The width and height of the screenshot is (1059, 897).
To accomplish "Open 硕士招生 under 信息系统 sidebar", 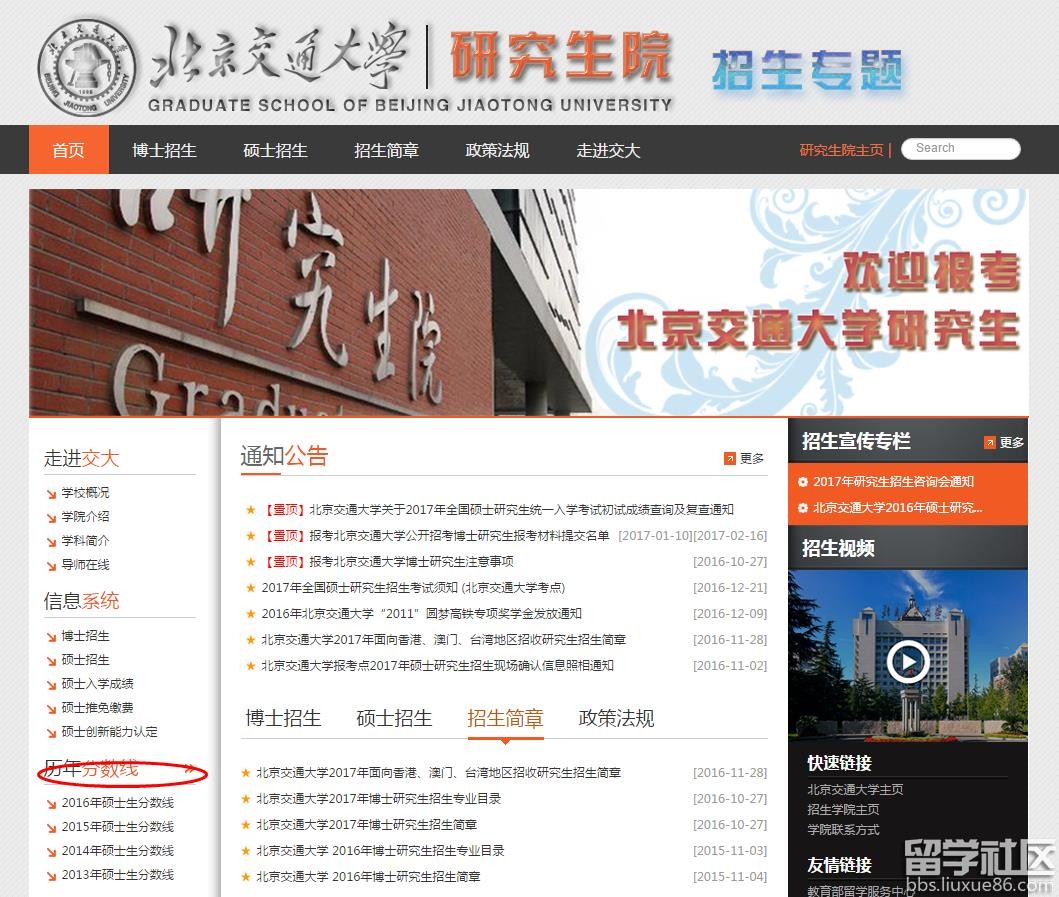I will click(x=85, y=660).
